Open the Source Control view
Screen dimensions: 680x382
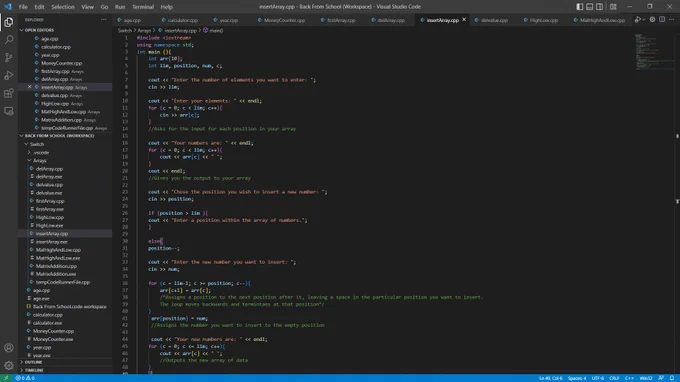pyautogui.click(x=9, y=57)
